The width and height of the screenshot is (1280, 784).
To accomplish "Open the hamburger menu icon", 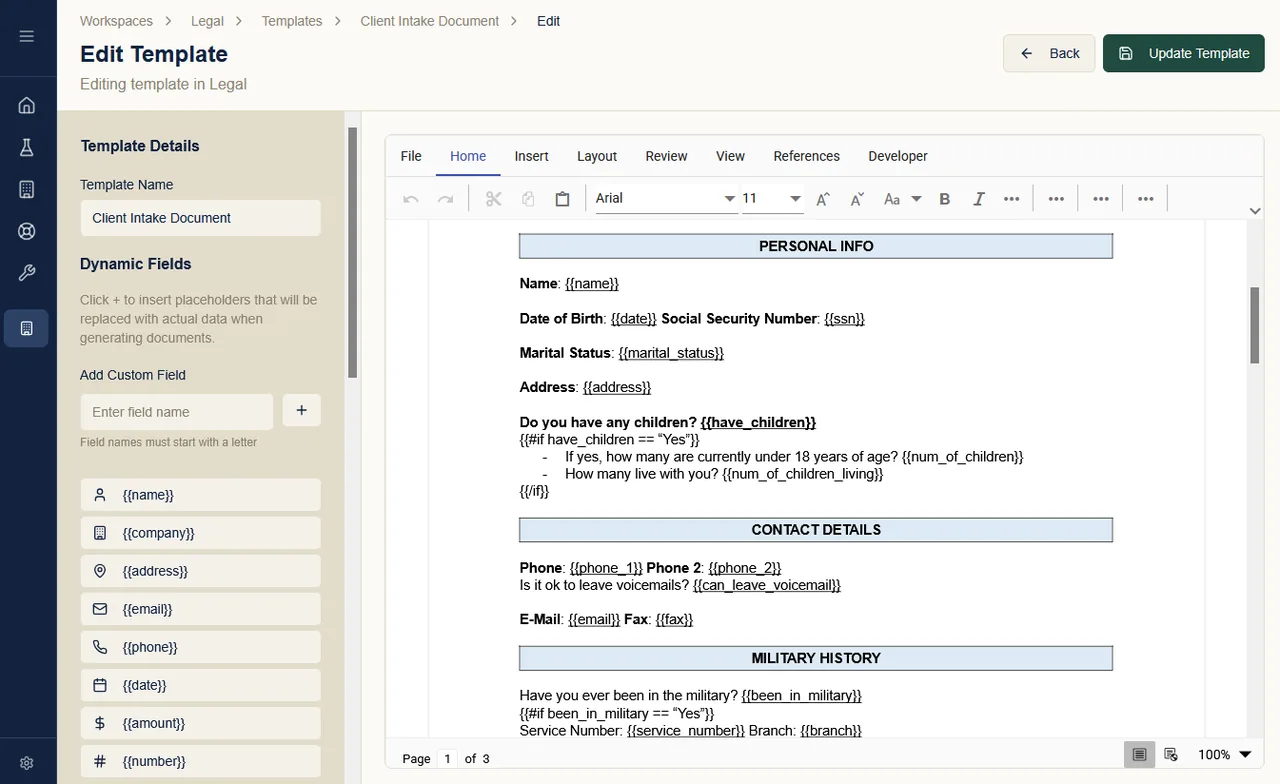I will [27, 36].
